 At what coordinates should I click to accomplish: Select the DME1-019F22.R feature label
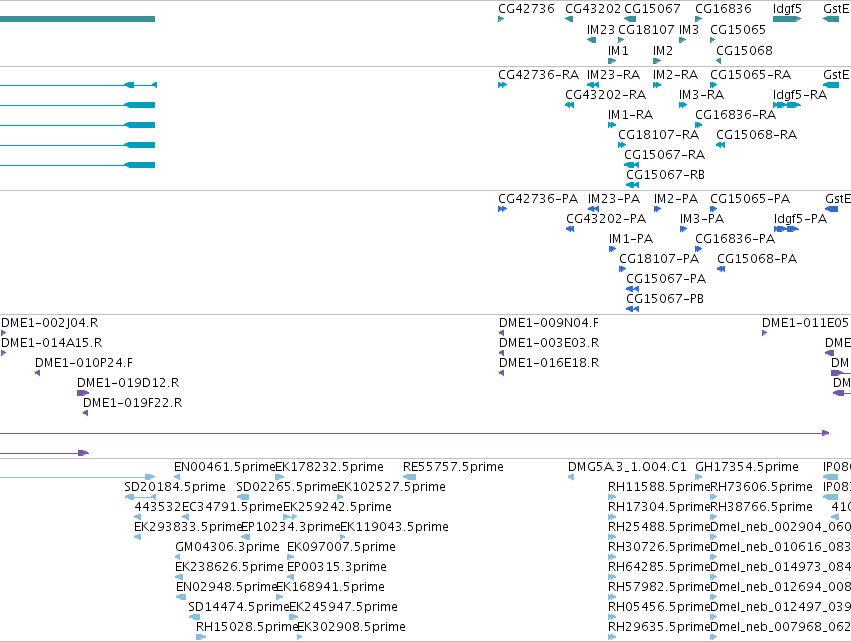[x=132, y=403]
